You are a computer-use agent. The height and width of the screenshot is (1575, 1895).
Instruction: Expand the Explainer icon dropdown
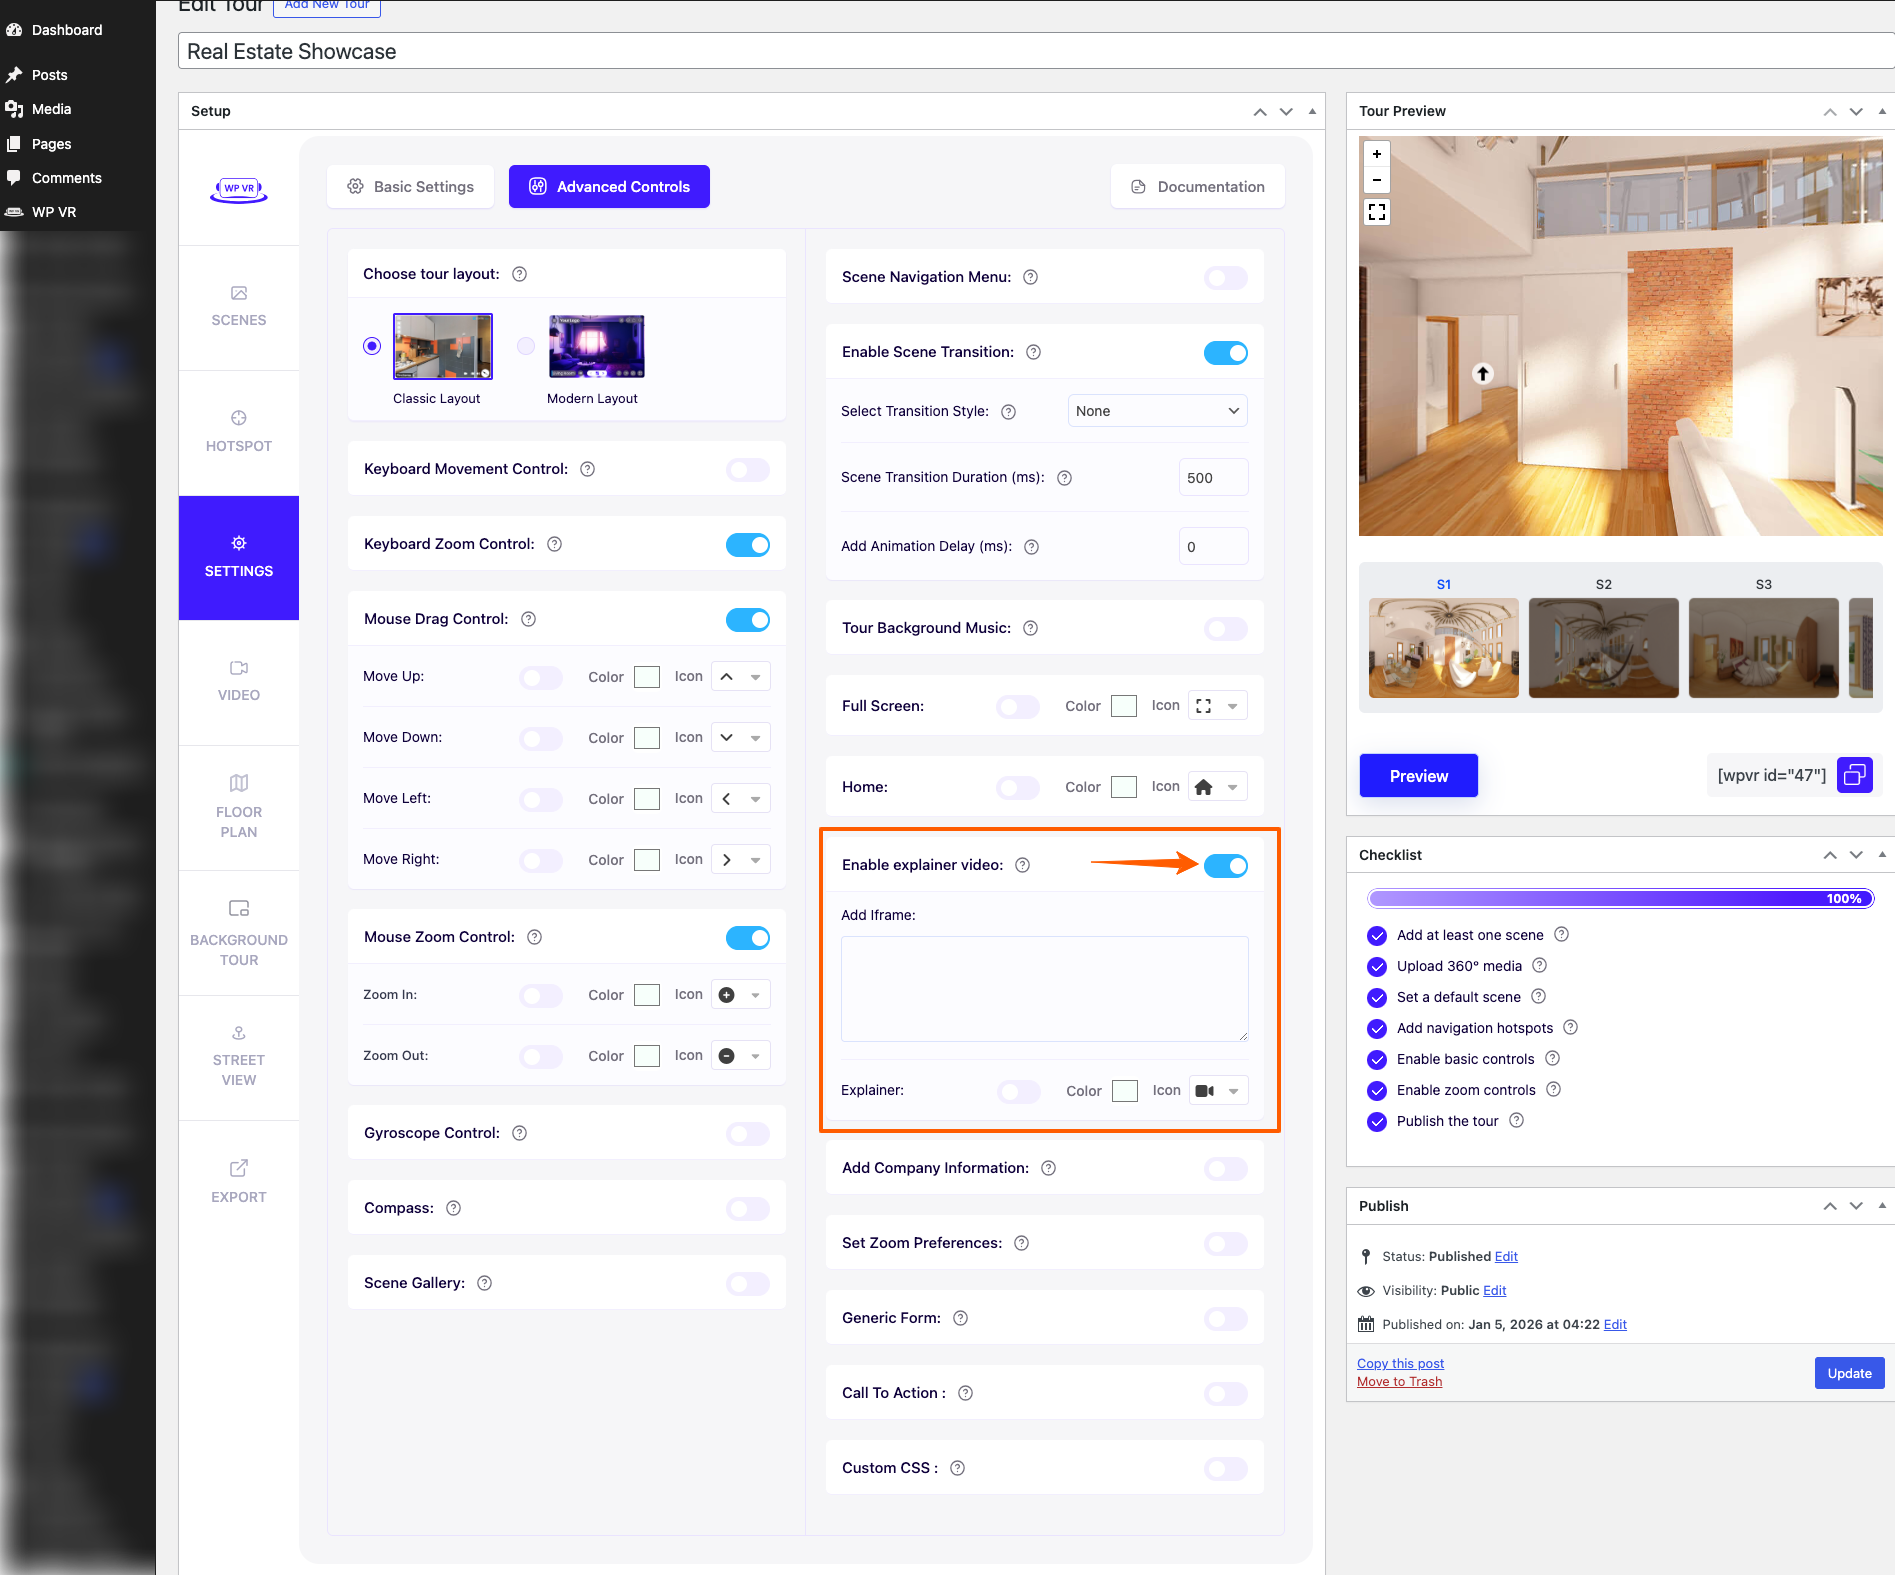(1218, 1091)
